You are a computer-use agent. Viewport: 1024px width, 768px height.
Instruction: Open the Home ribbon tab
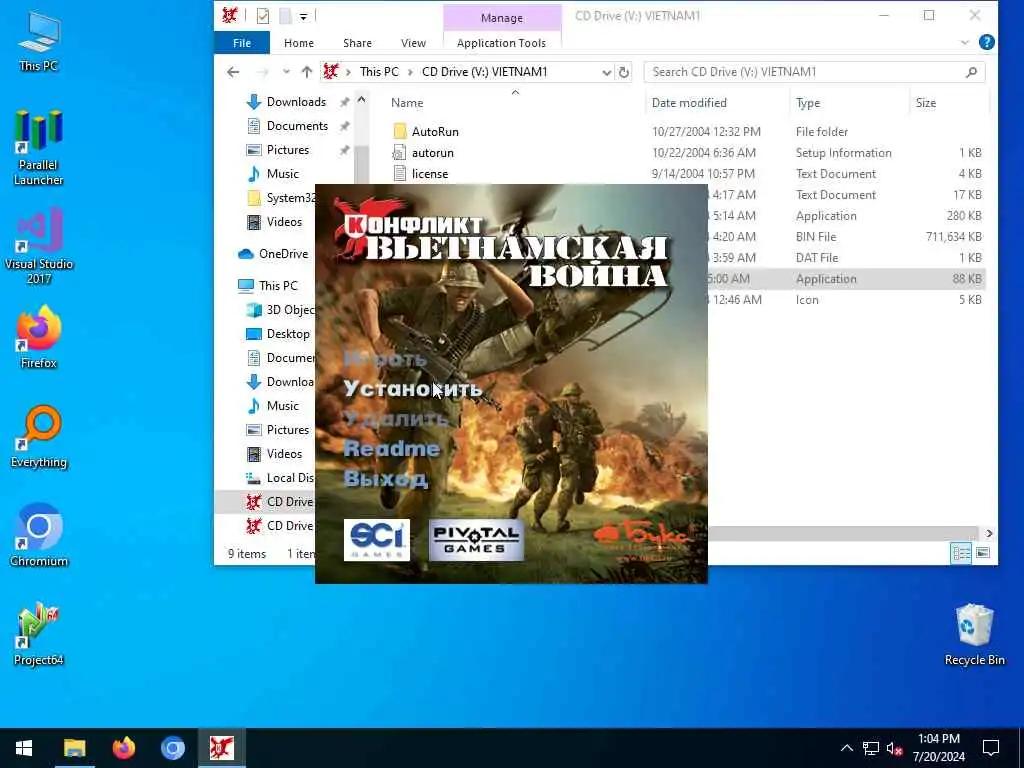point(298,43)
